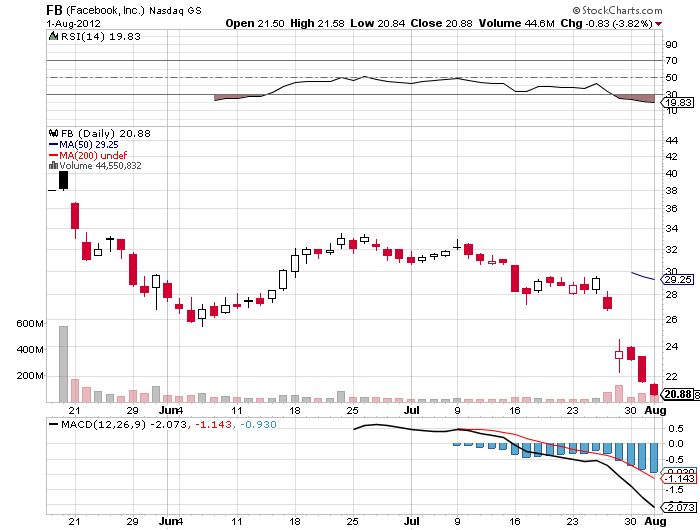700x530 pixels.
Task: Click the Volume 44.6M header value
Action: point(517,23)
